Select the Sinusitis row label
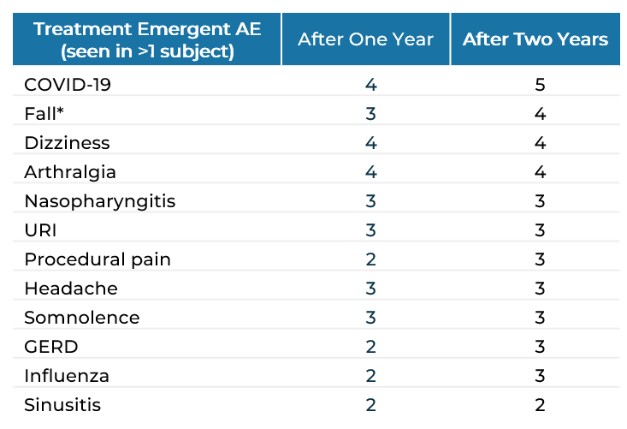Image resolution: width=627 pixels, height=429 pixels. tap(63, 405)
